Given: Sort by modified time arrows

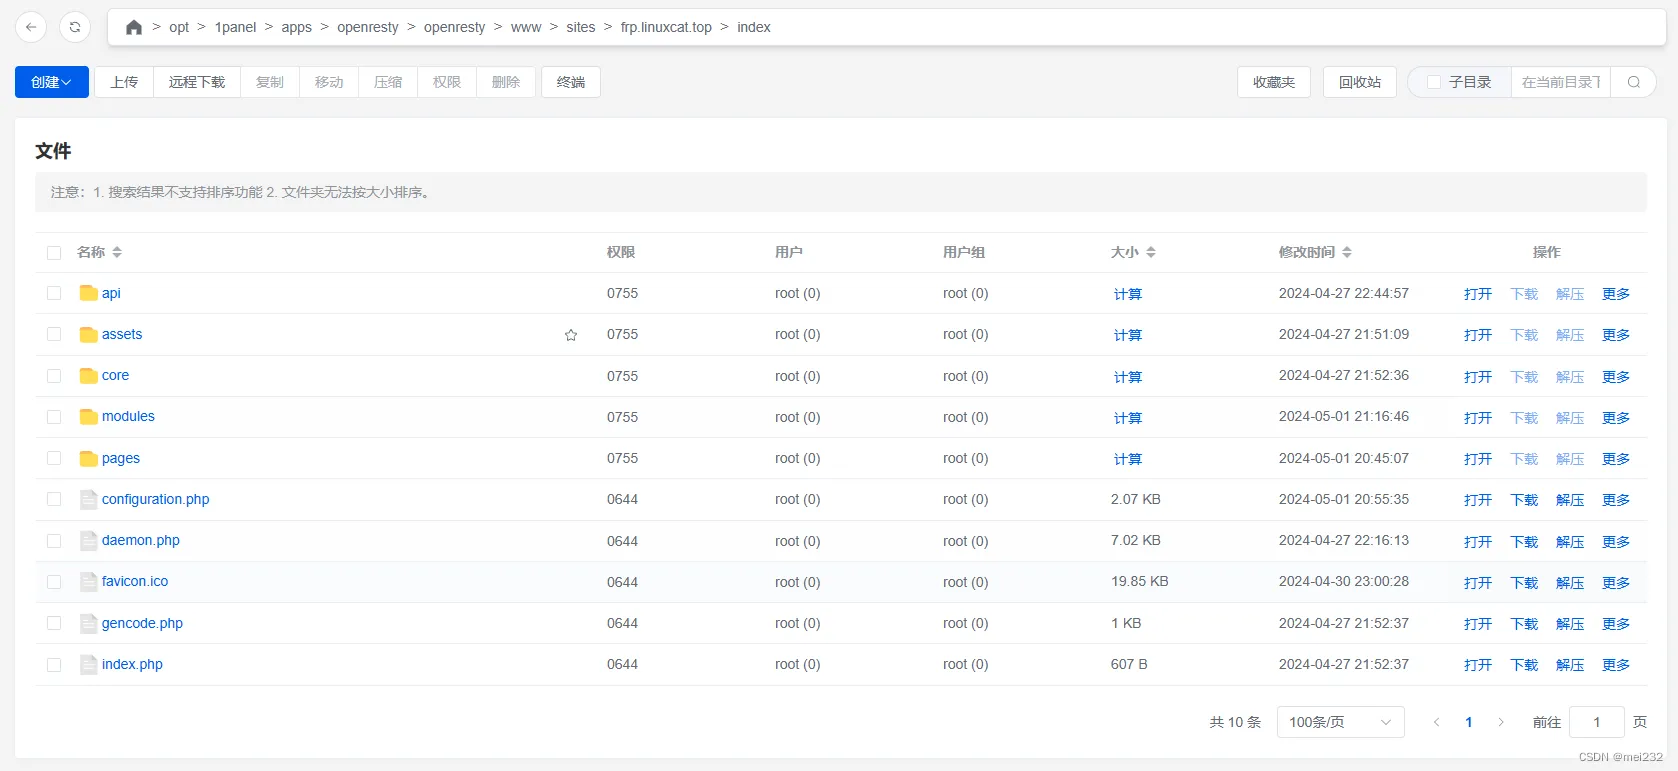Looking at the screenshot, I should pos(1347,252).
